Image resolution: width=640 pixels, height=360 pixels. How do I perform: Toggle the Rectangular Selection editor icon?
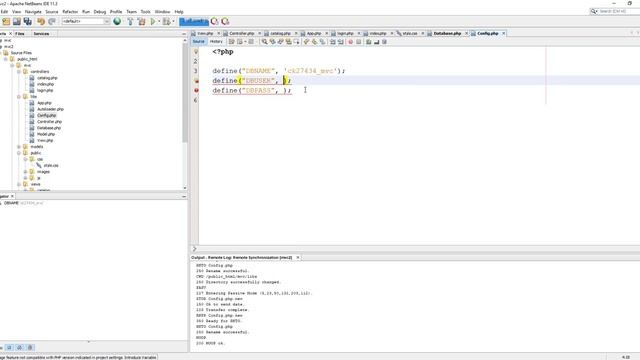pyautogui.click(x=296, y=42)
